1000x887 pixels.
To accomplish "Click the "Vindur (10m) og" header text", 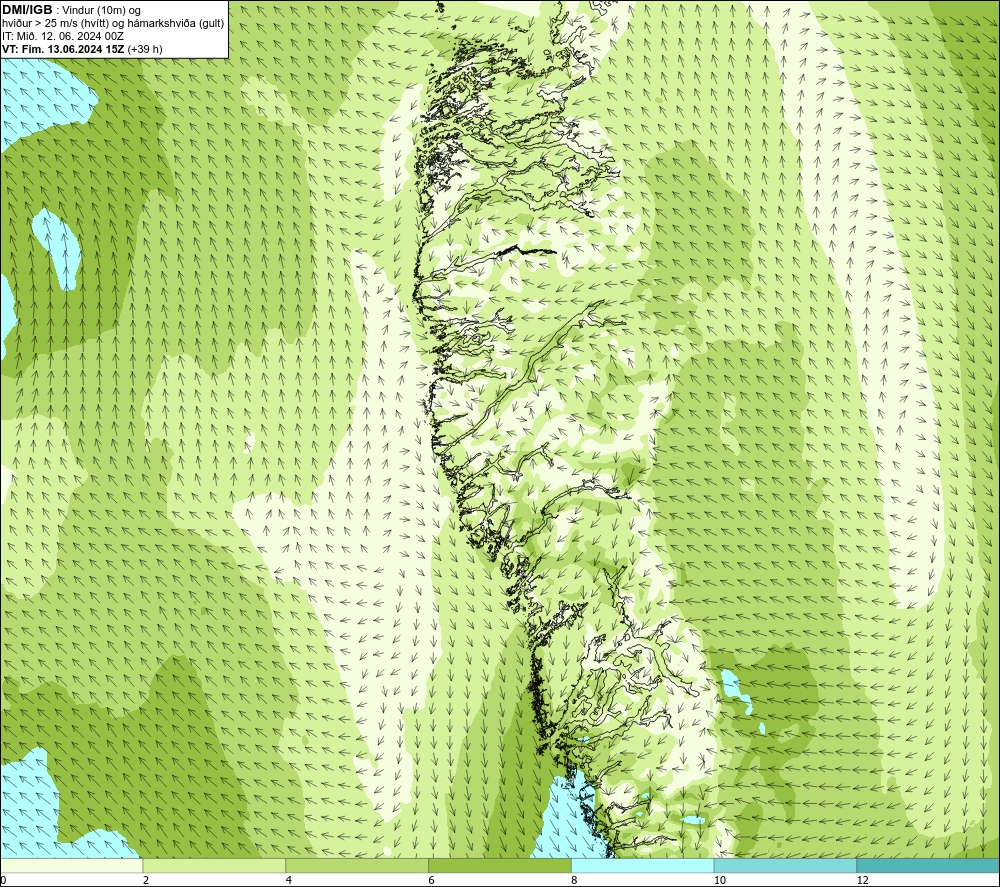I will tap(102, 11).
